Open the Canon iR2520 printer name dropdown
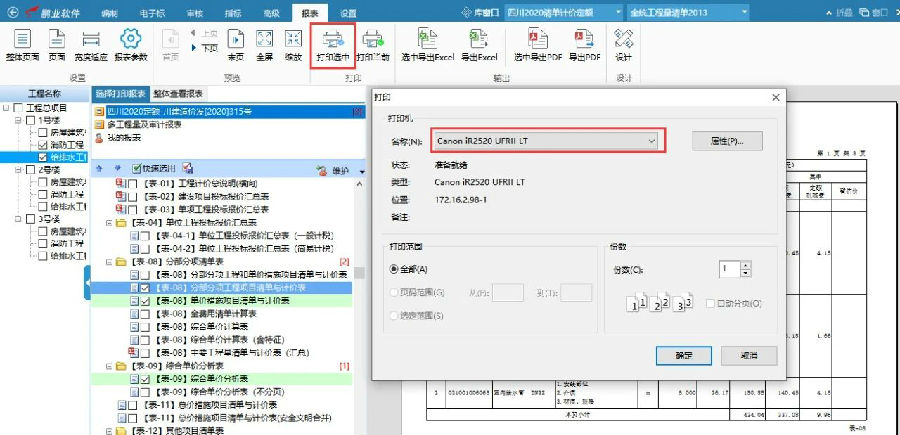This screenshot has width=900, height=435. point(652,141)
